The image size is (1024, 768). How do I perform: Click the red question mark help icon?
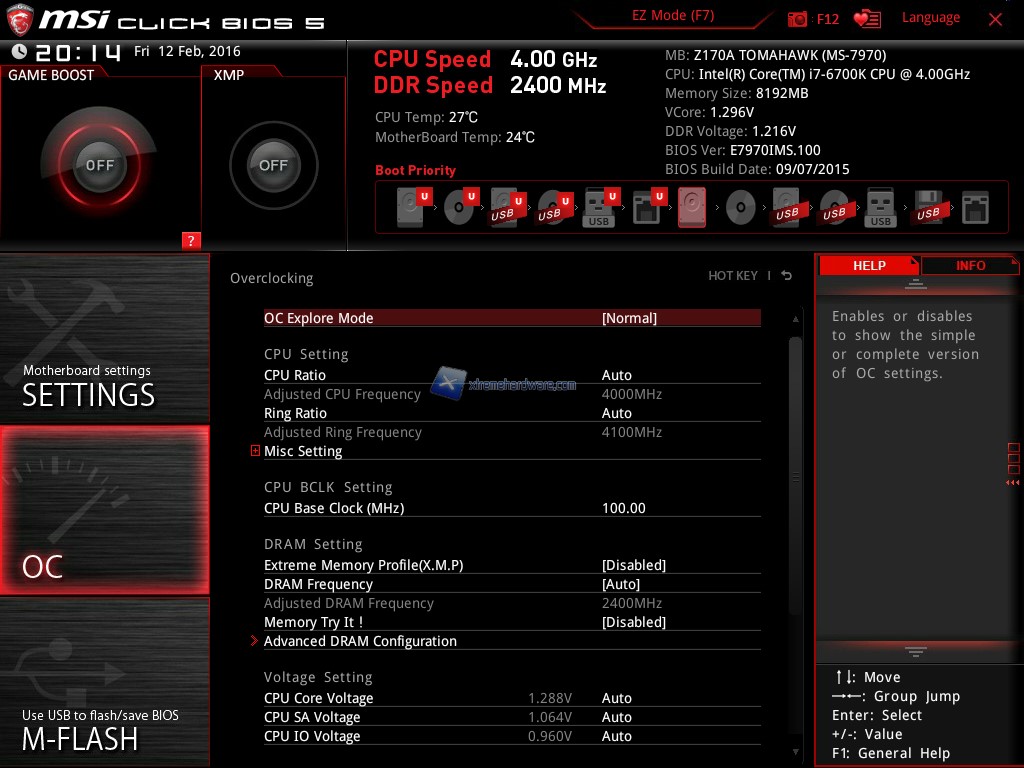pos(191,240)
